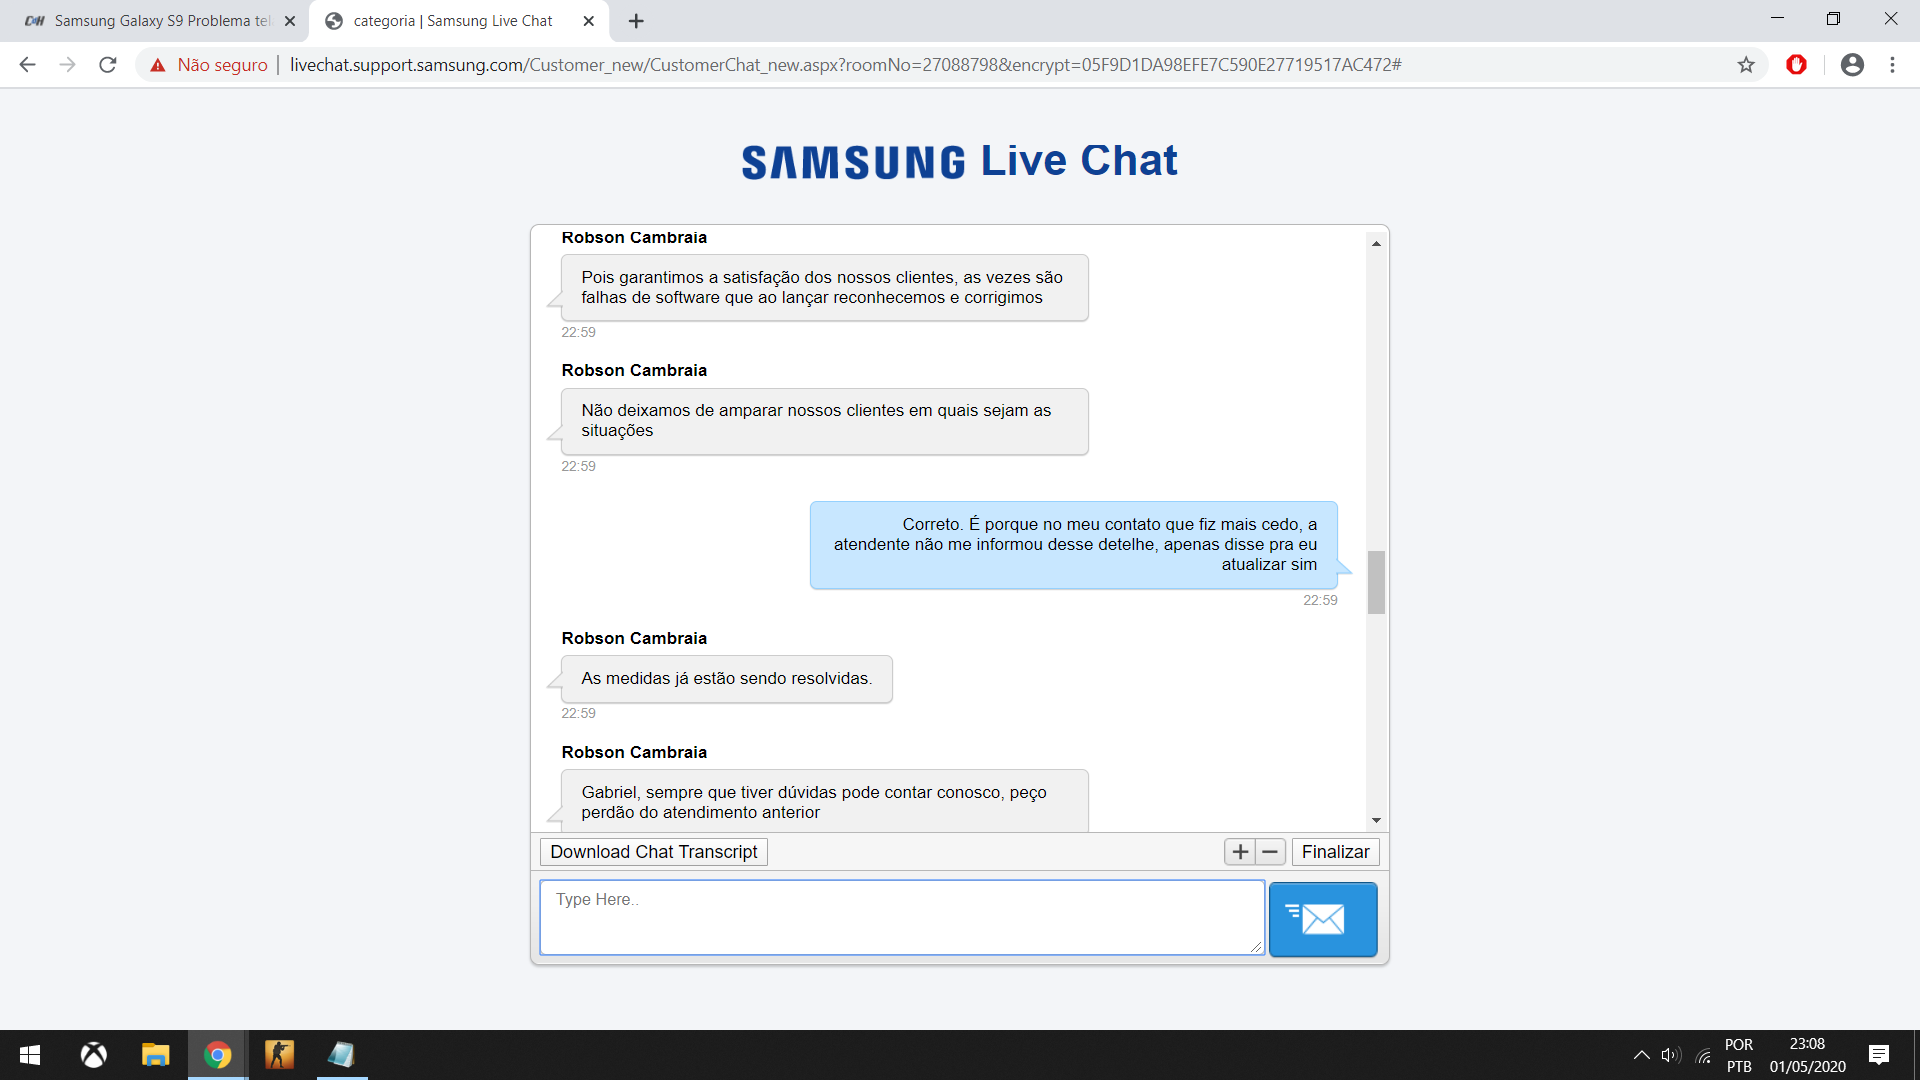Open the Chrome profile avatar menu
Image resolution: width=1920 pixels, height=1080 pixels.
click(x=1852, y=65)
